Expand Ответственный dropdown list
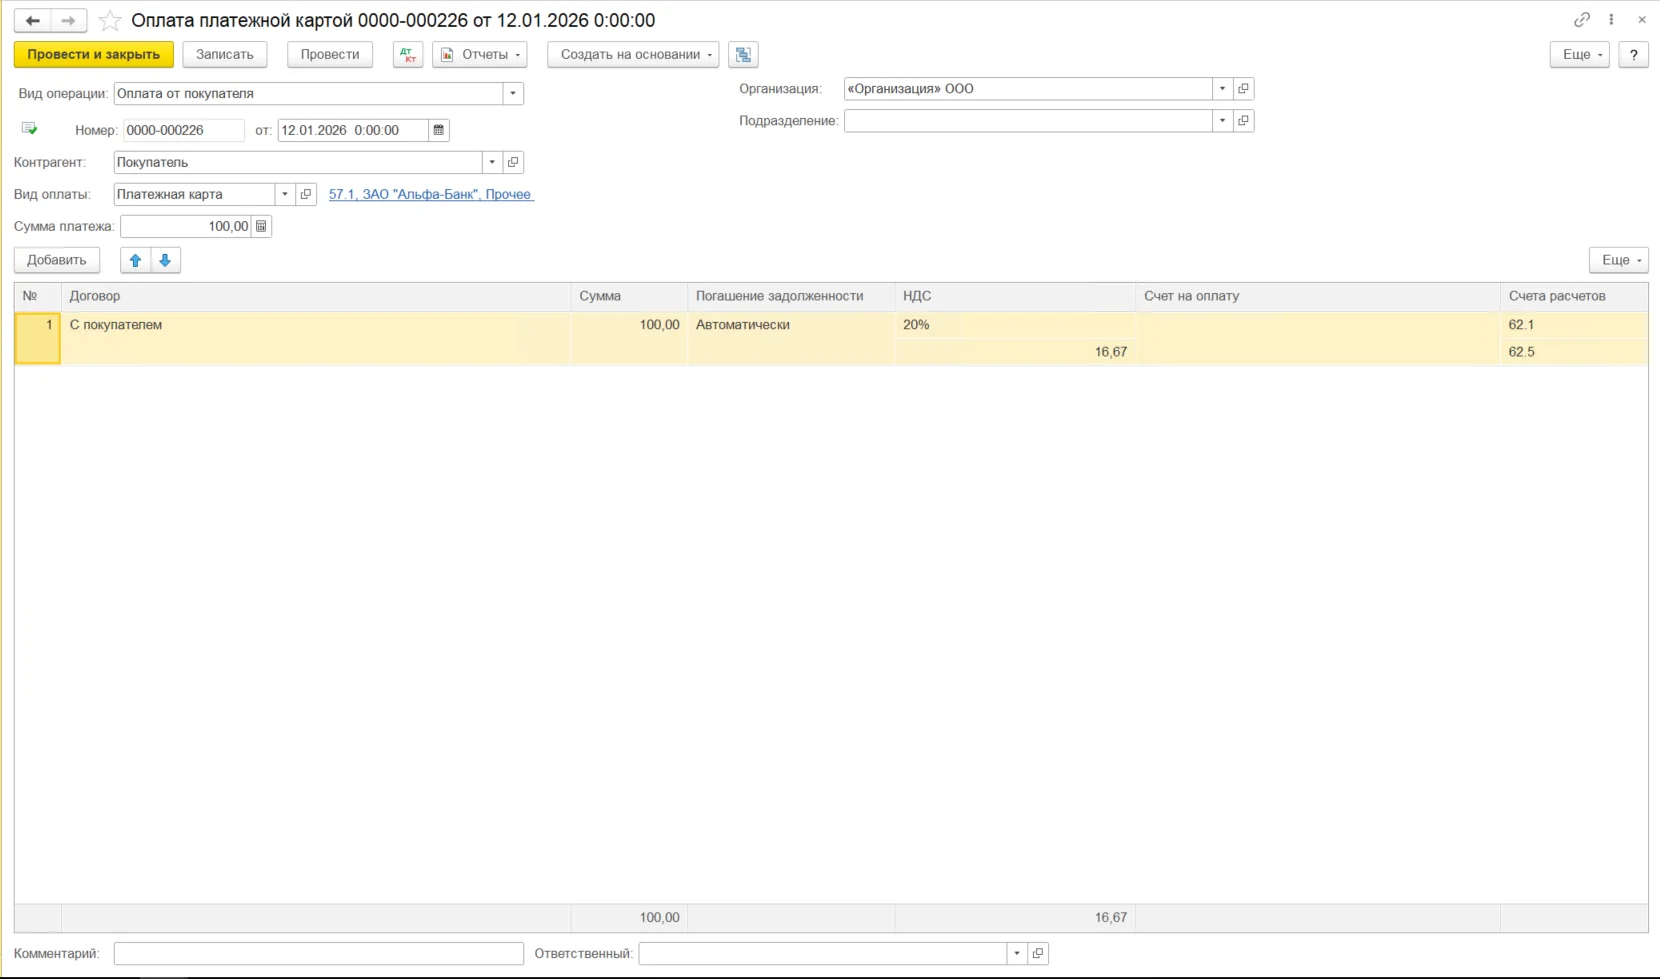 pos(1017,953)
